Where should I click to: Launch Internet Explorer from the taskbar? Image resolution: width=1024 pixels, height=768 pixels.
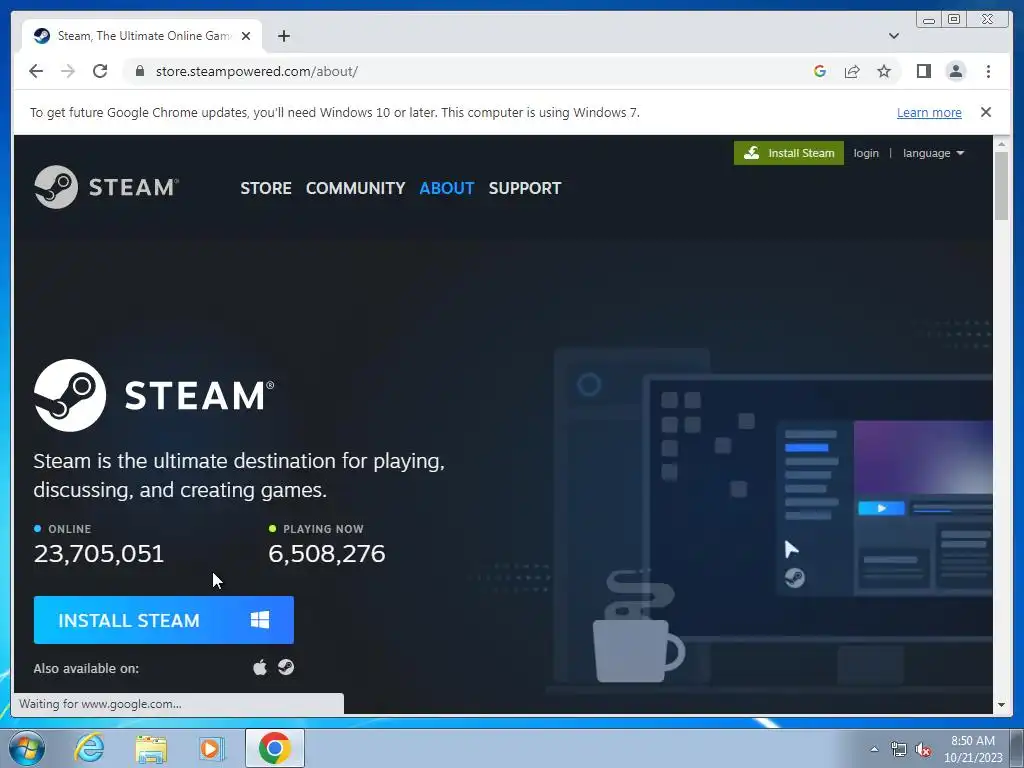[89, 748]
